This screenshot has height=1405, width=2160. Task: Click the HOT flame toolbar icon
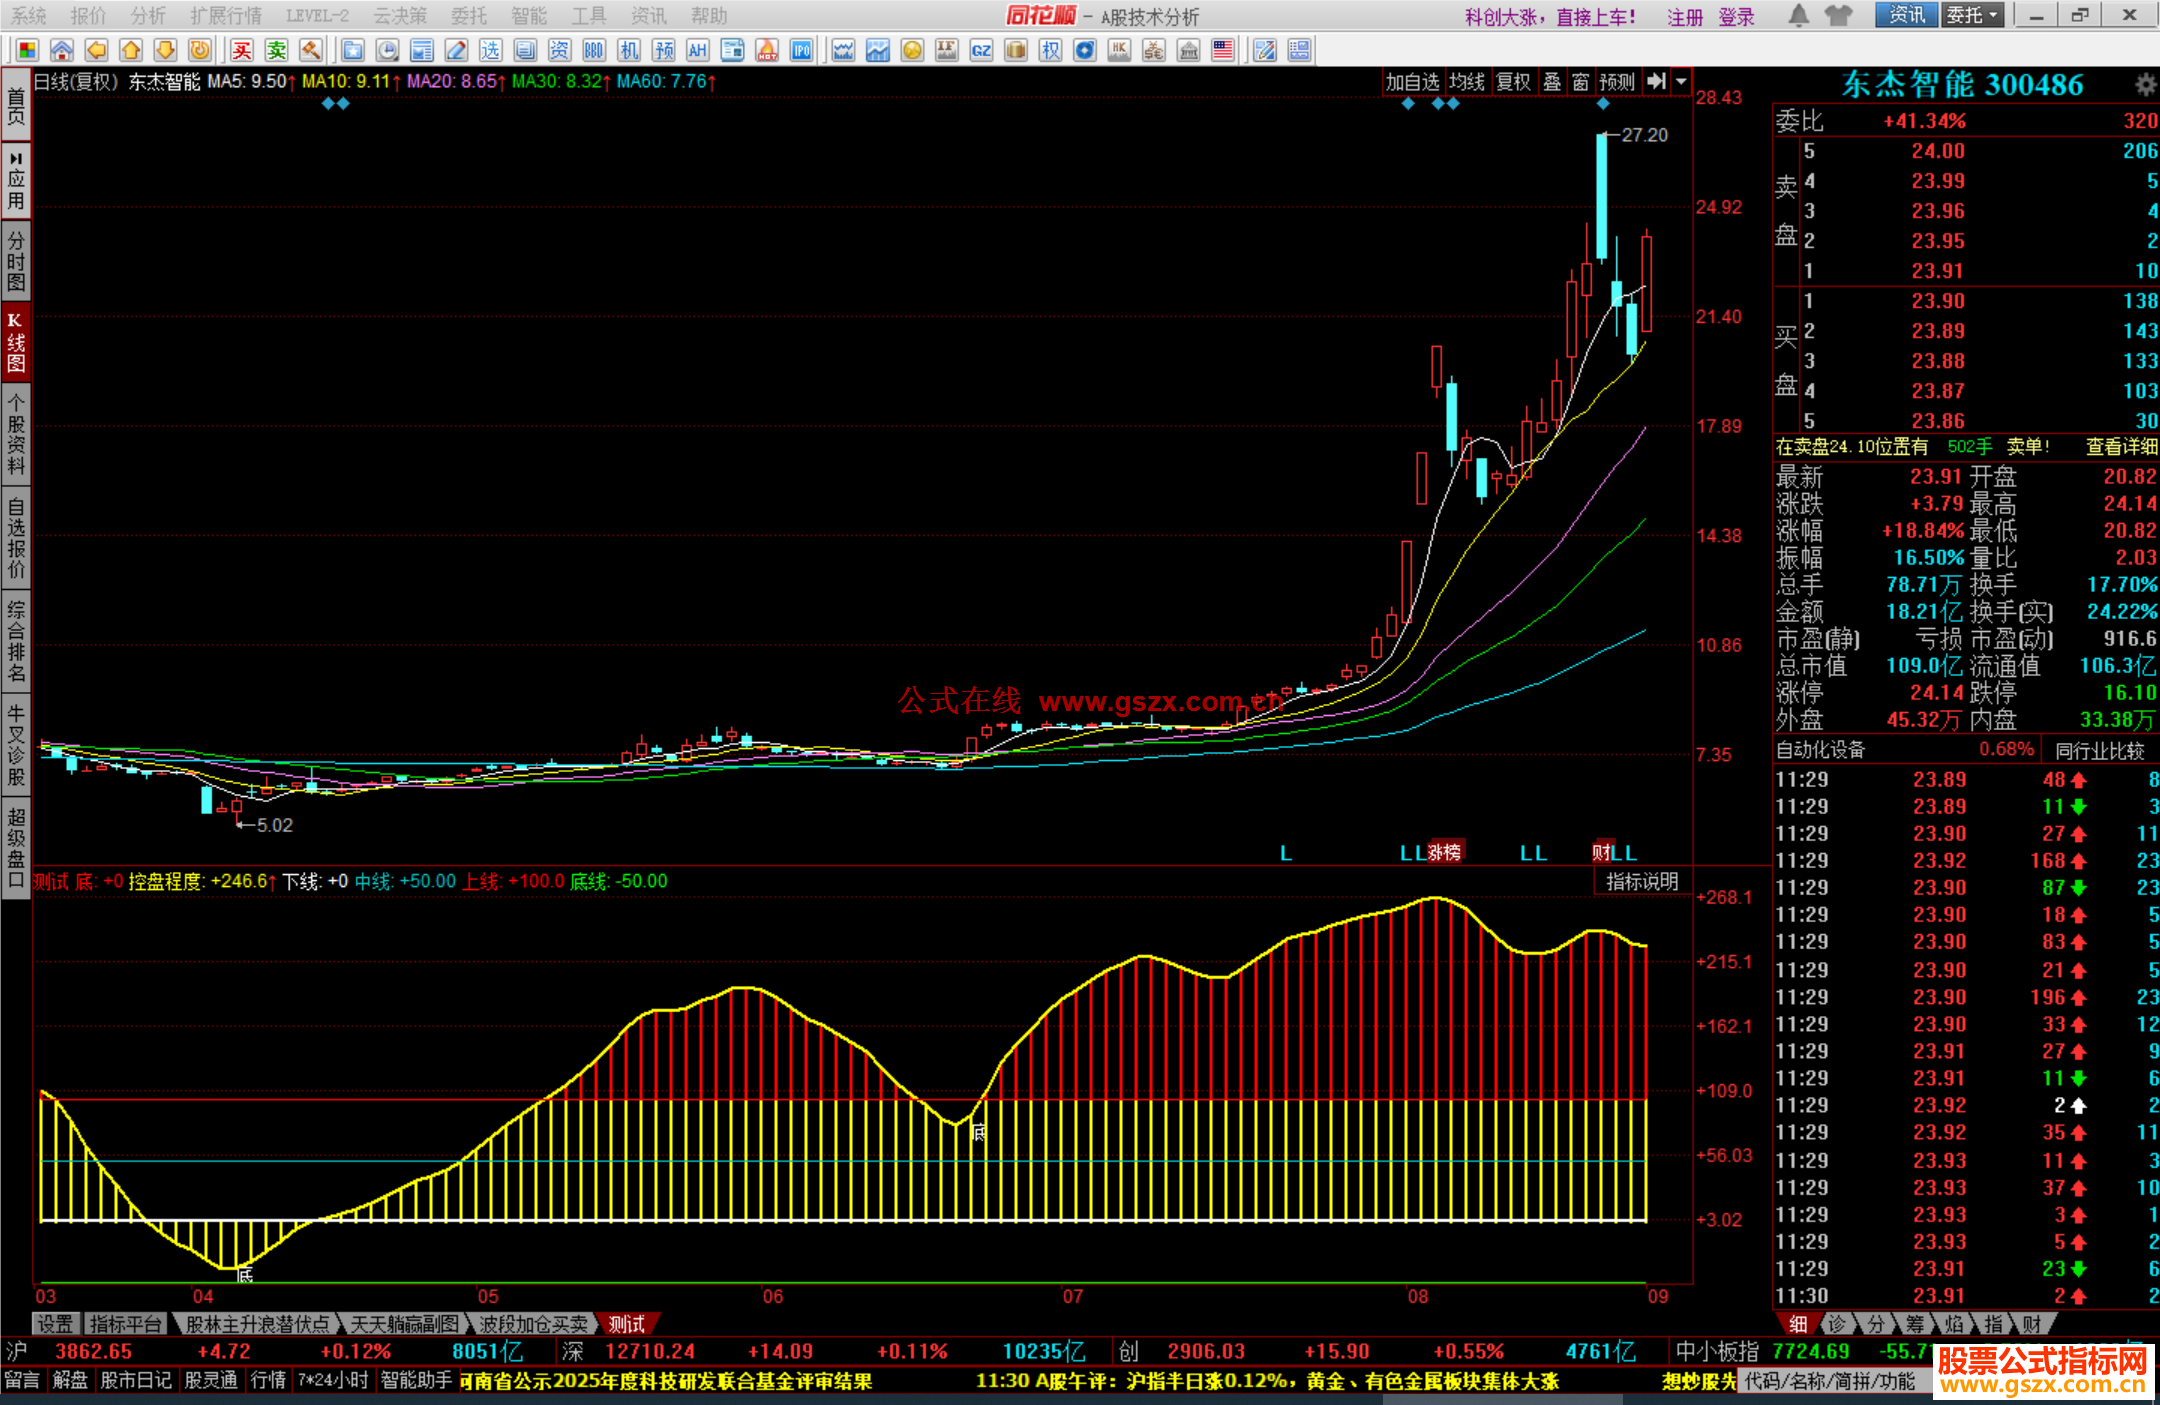(767, 51)
